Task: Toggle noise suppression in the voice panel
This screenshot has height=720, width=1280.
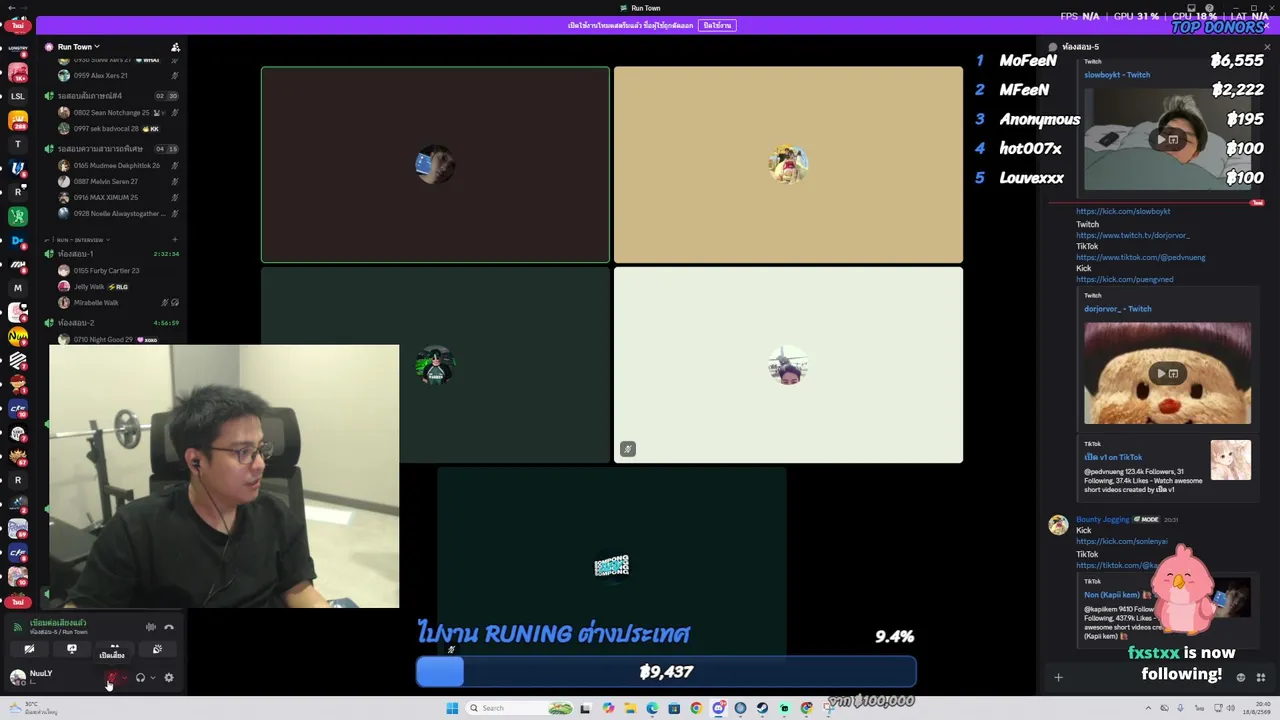Action: (151, 627)
